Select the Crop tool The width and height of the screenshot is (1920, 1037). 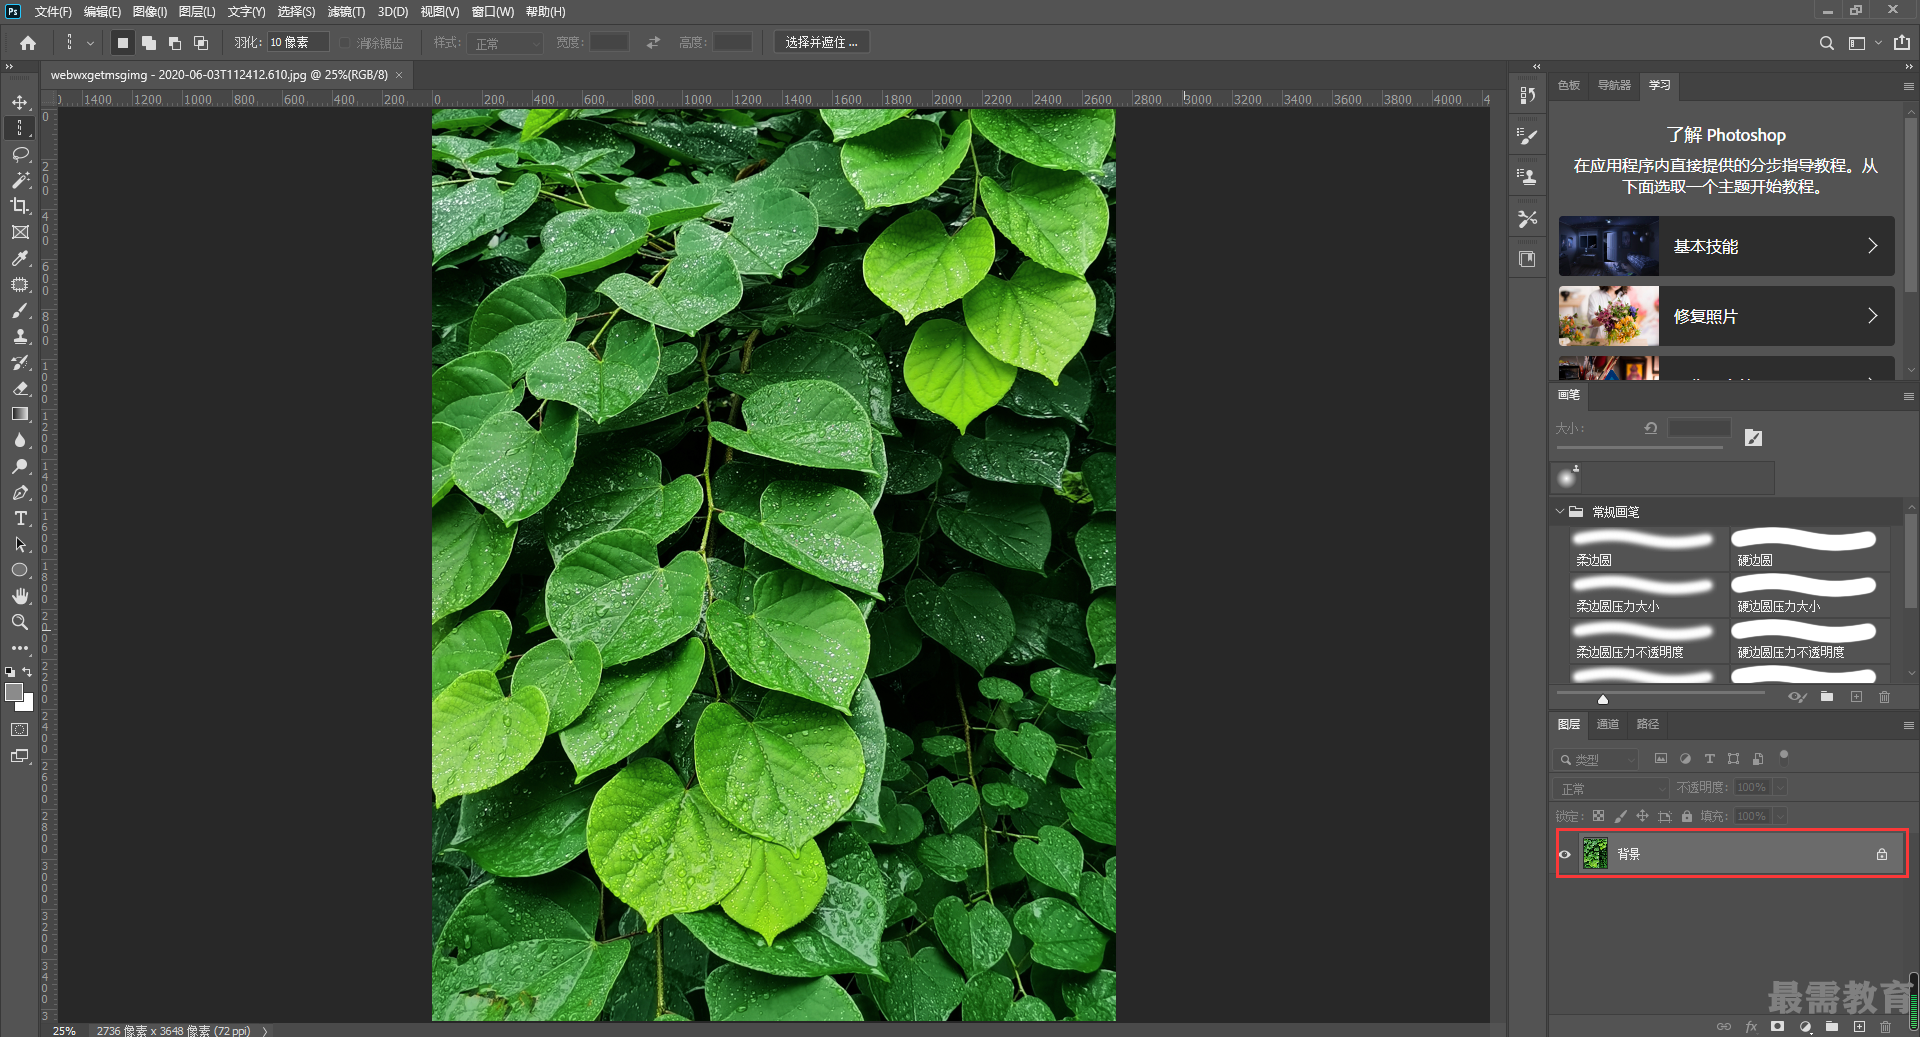coord(20,206)
